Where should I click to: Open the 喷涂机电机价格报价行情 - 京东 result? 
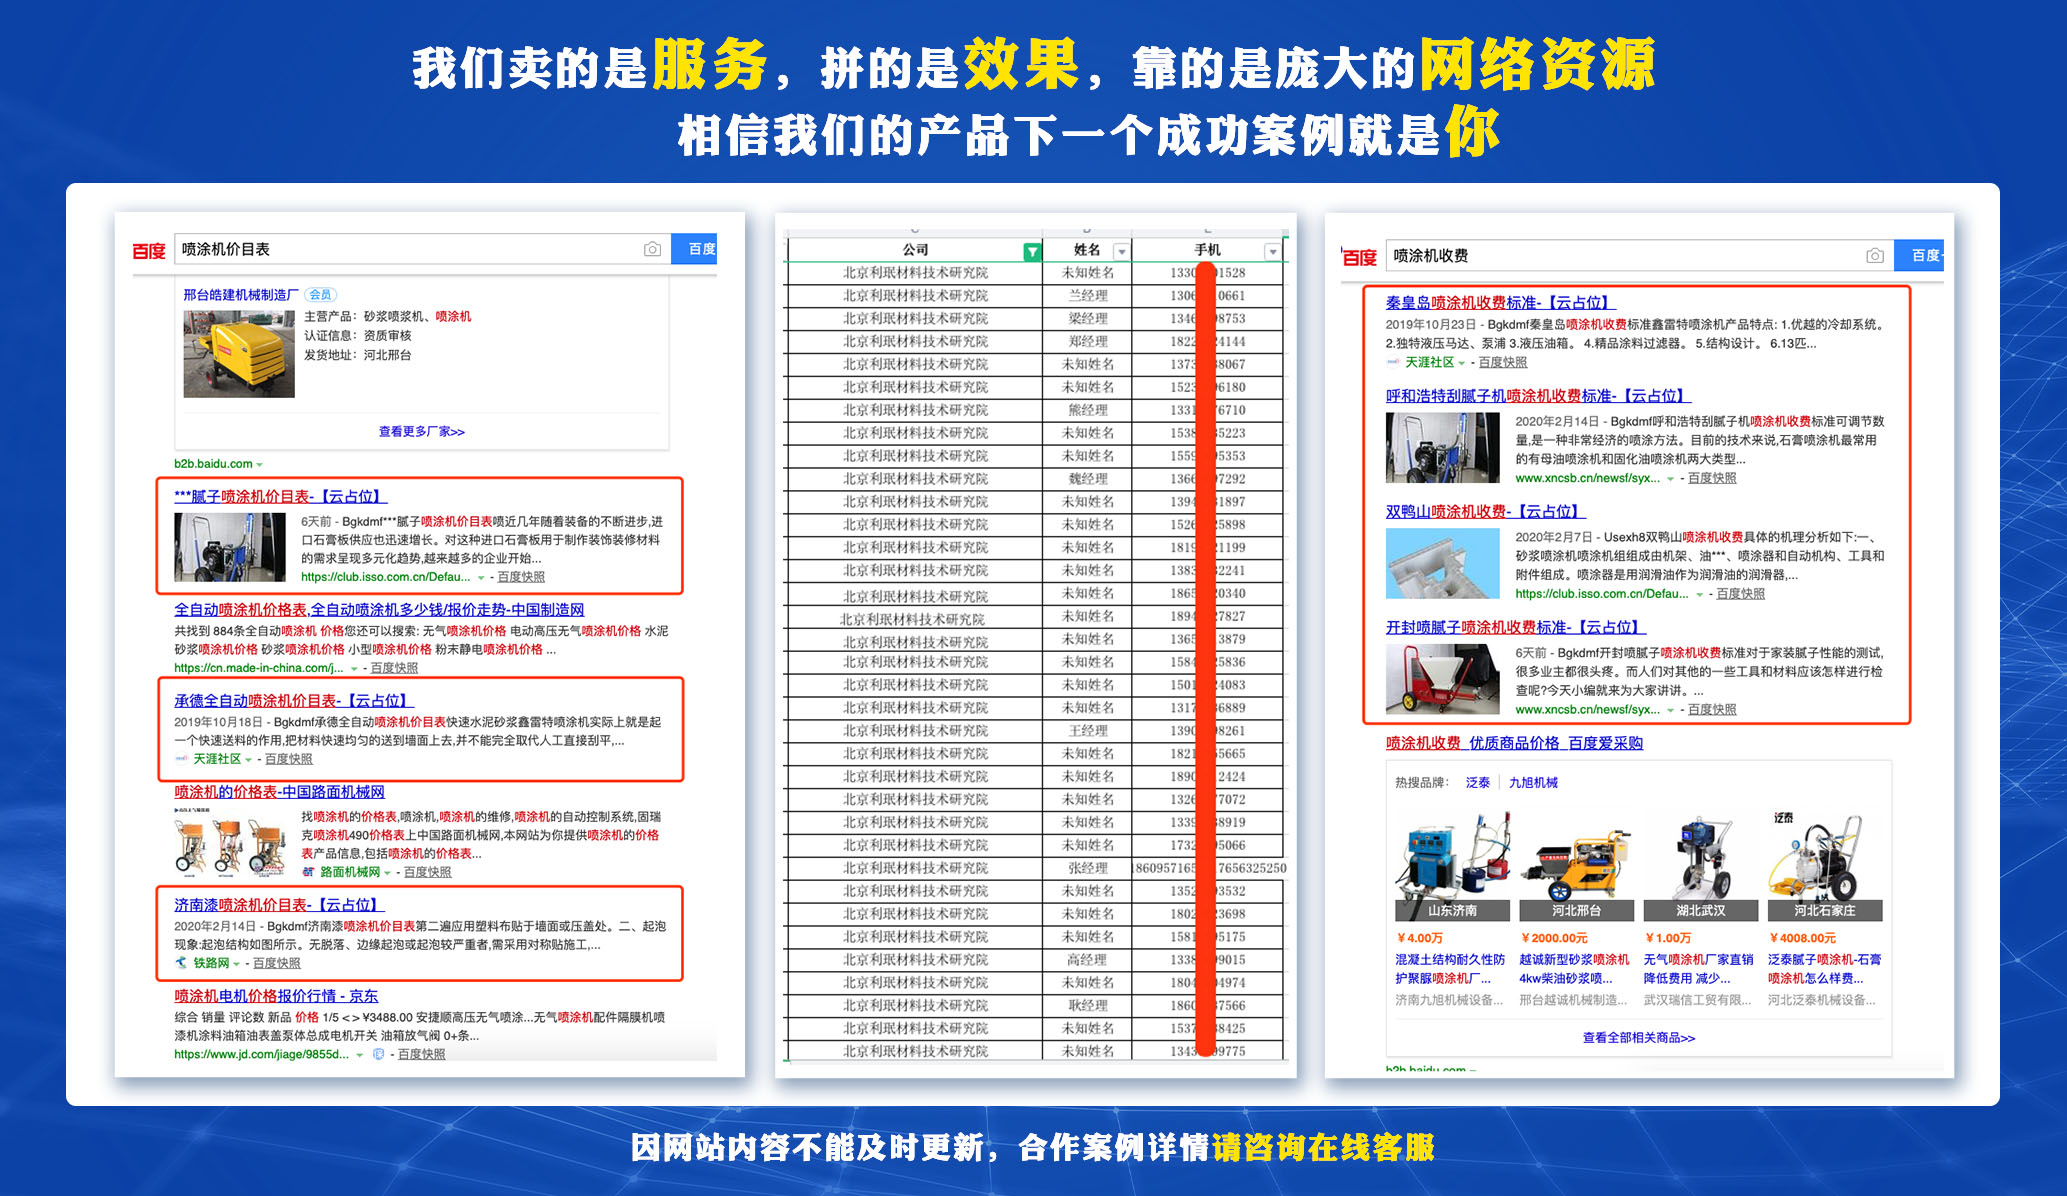276,995
